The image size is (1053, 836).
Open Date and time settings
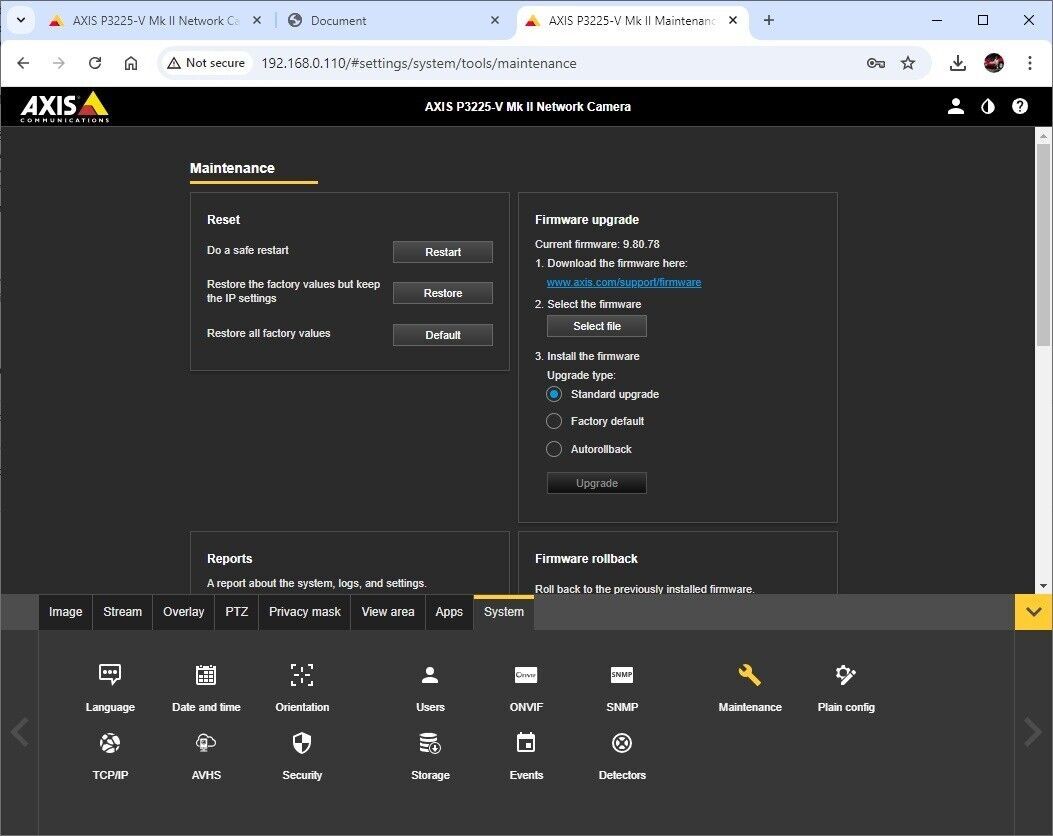click(x=205, y=674)
